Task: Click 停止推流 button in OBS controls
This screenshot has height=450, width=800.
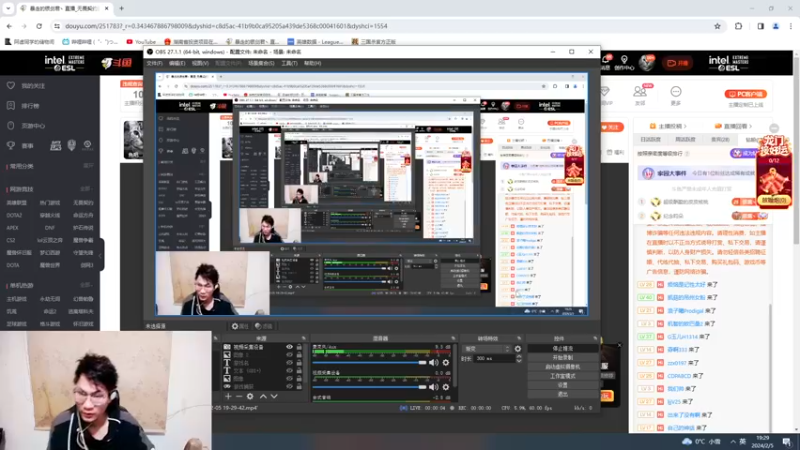Action: click(x=563, y=348)
